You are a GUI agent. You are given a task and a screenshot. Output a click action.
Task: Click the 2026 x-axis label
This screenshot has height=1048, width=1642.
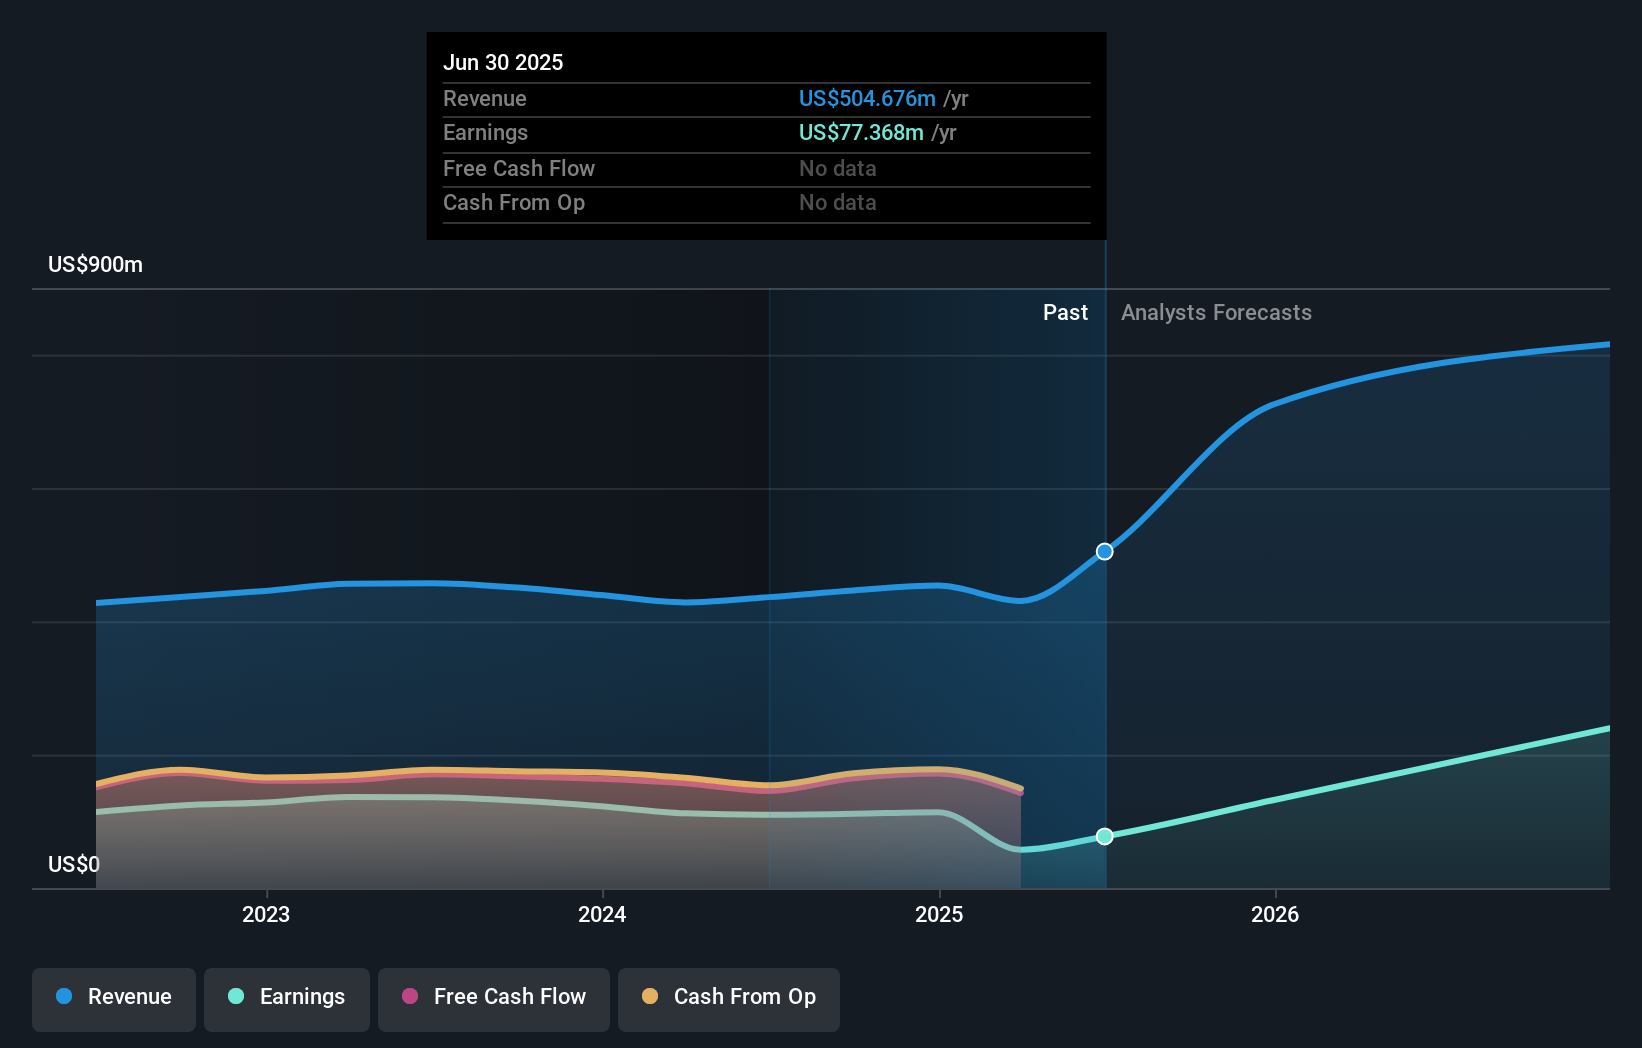point(1275,914)
